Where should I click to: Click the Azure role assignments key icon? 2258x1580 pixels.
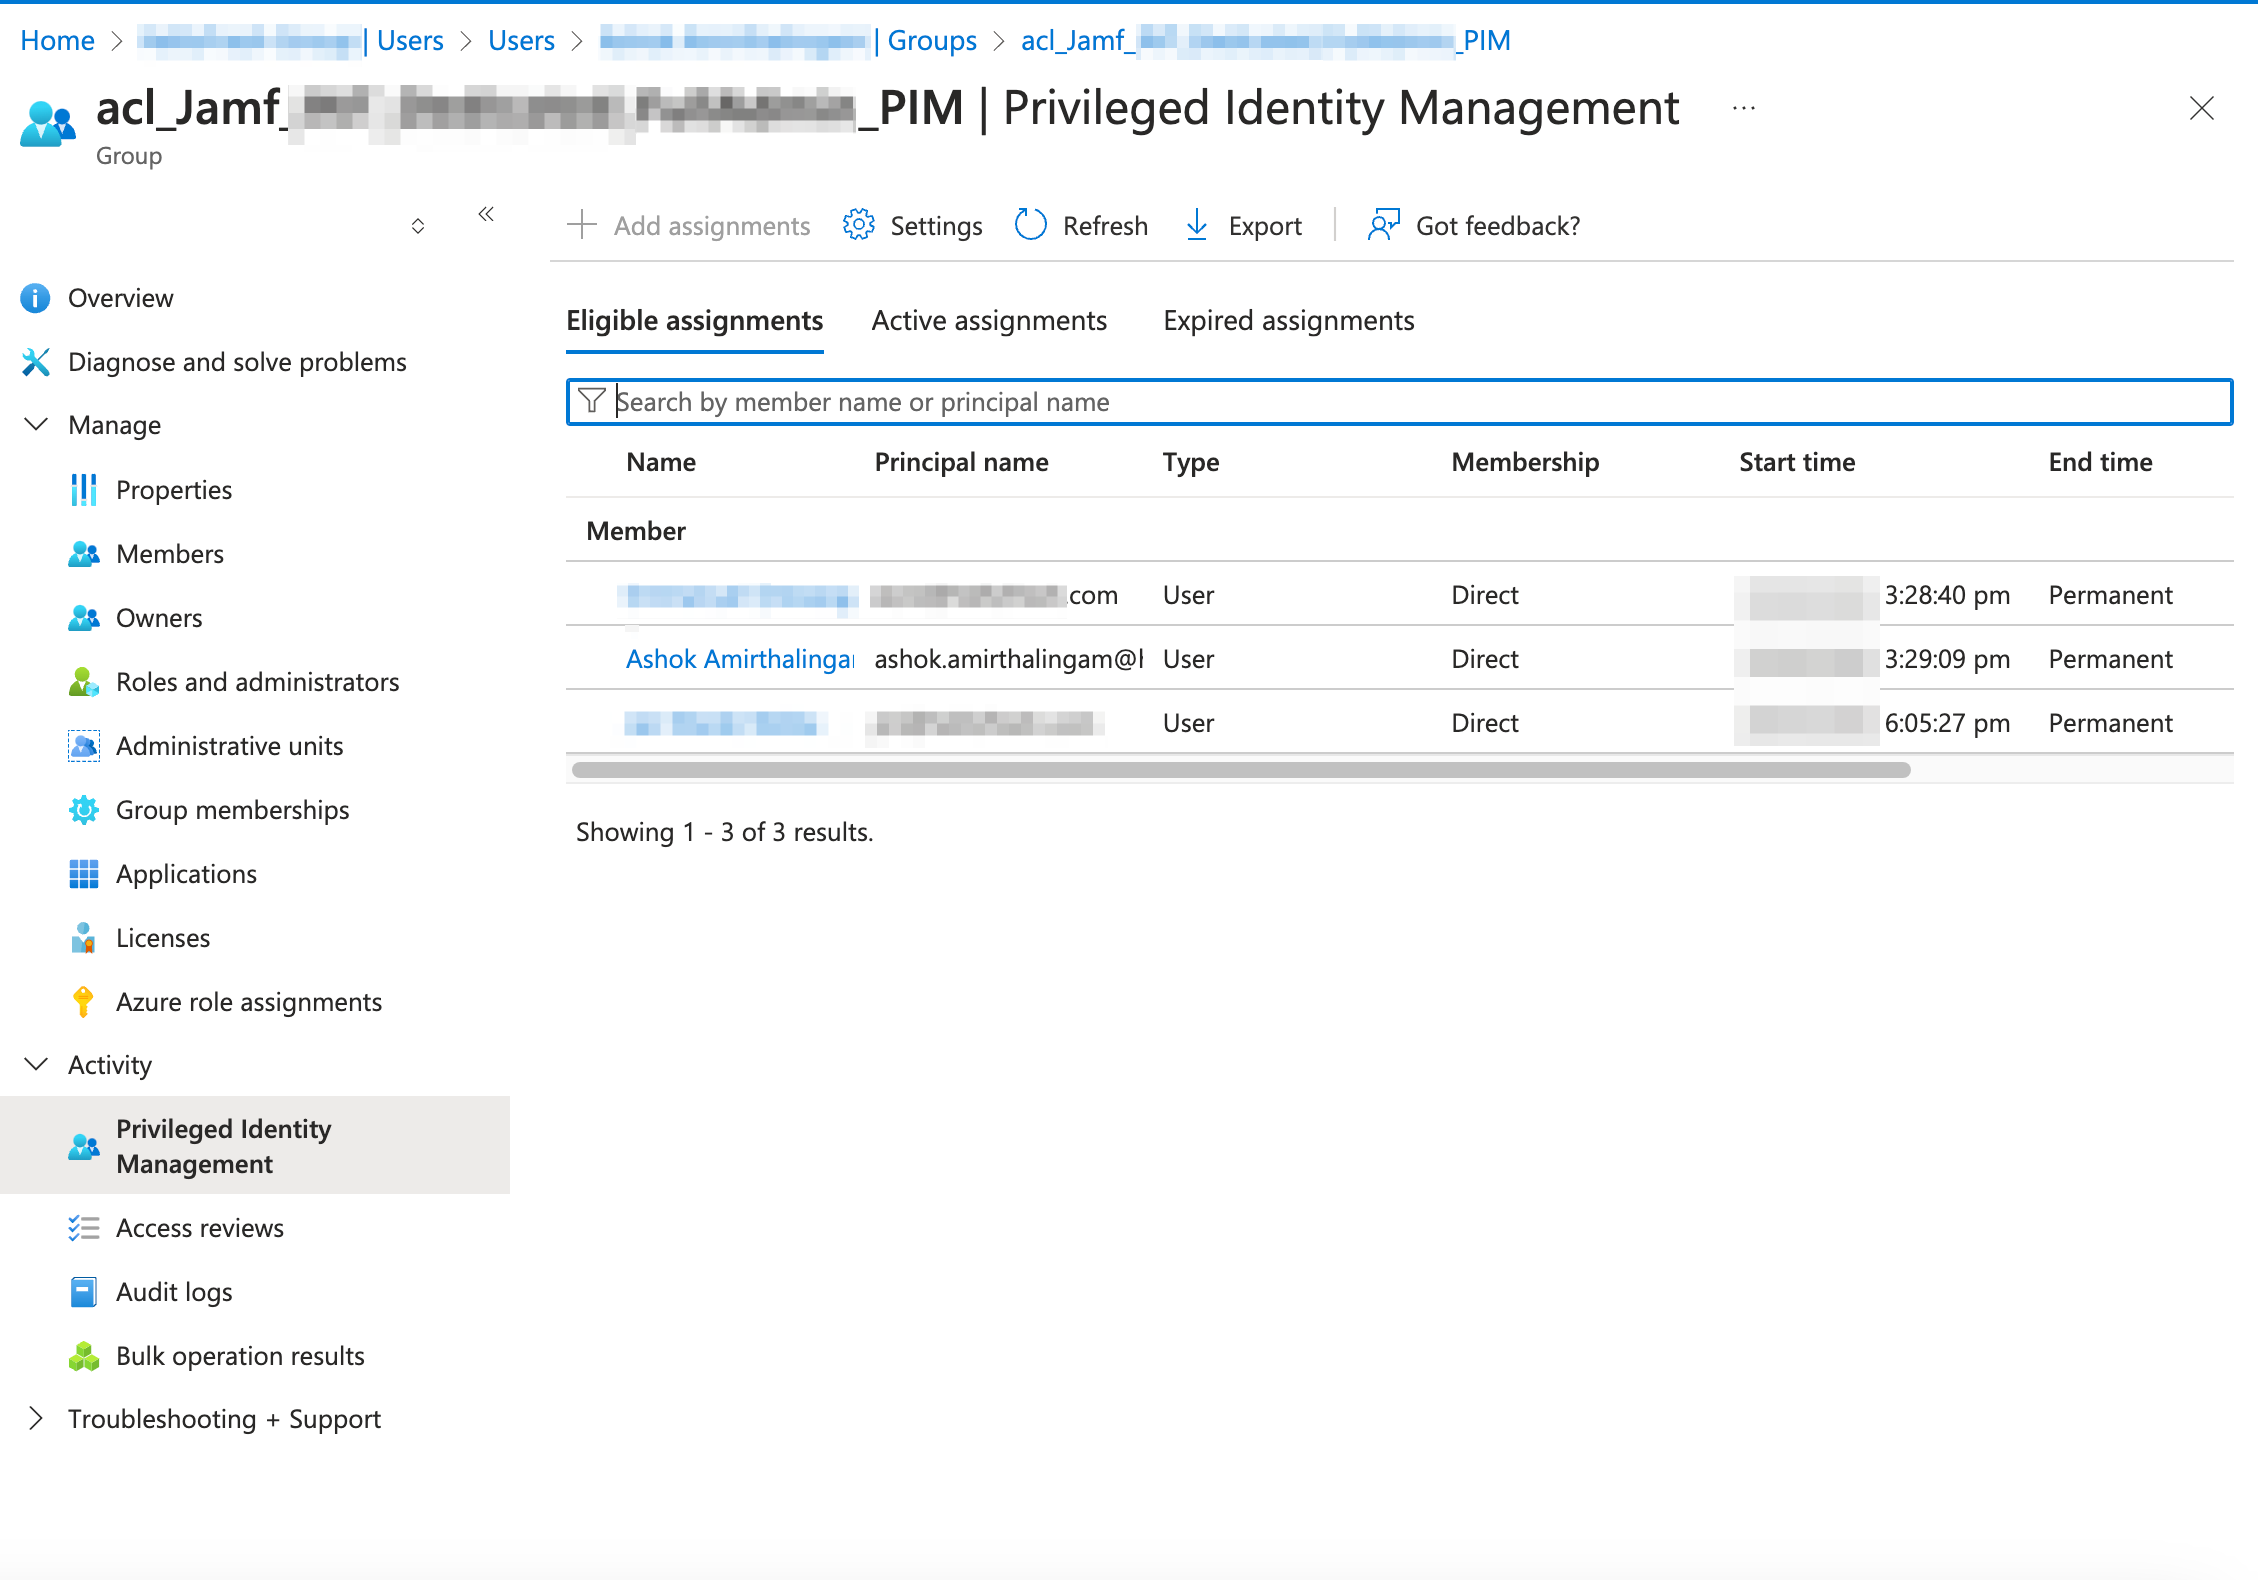click(x=84, y=1002)
